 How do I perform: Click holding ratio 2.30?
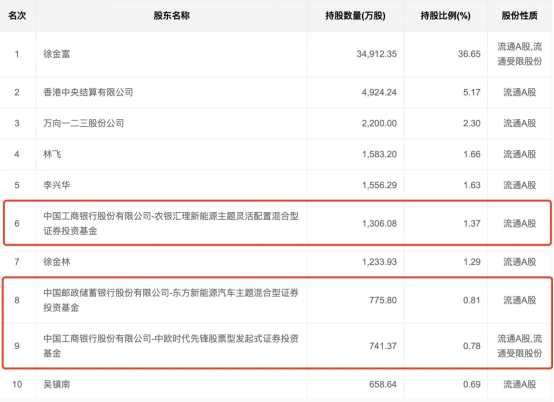(x=472, y=123)
